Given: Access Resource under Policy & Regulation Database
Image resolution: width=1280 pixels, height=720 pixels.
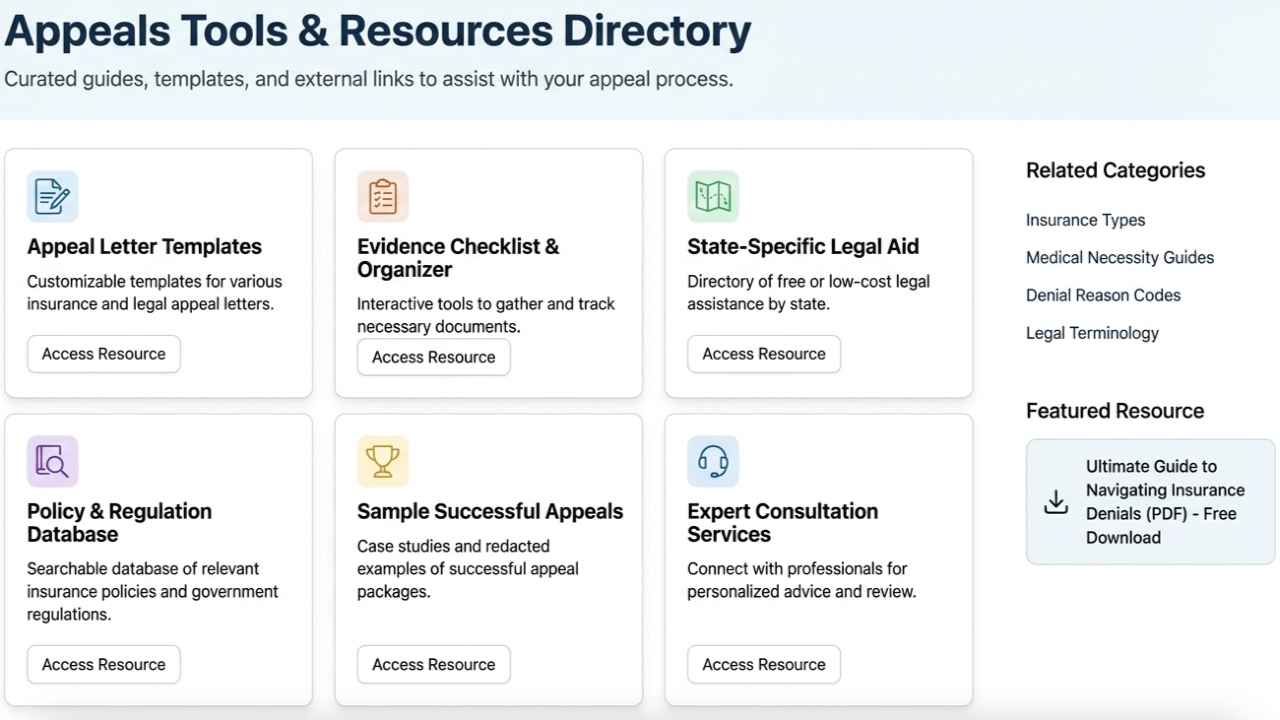Looking at the screenshot, I should click(103, 664).
